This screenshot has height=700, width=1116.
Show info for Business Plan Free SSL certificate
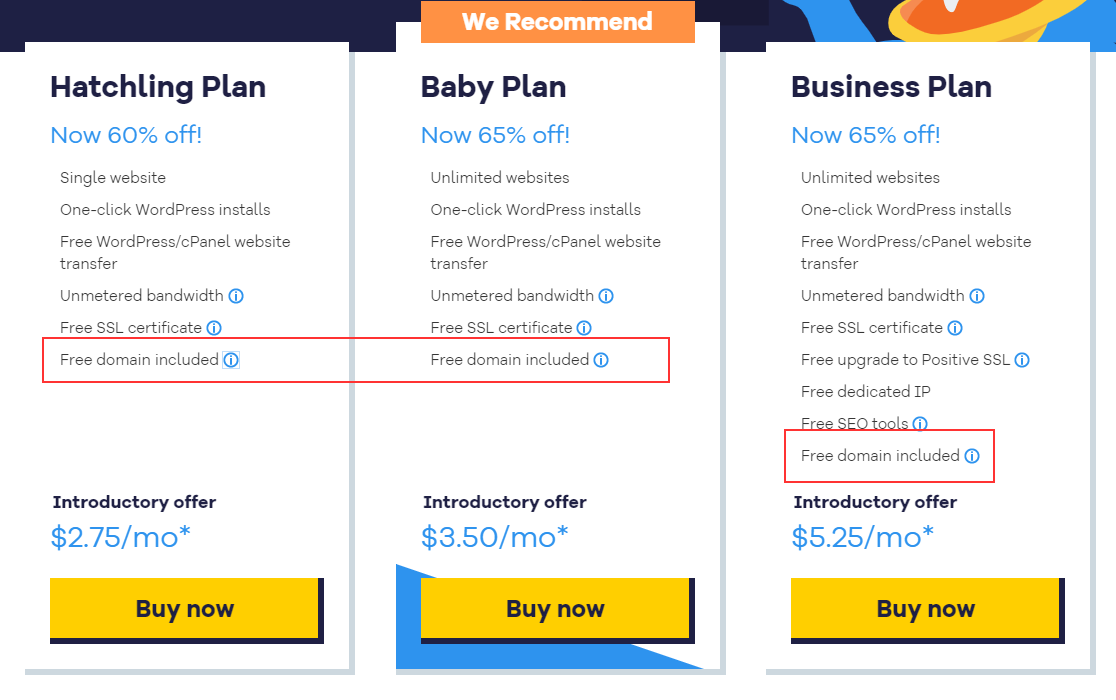coord(955,328)
